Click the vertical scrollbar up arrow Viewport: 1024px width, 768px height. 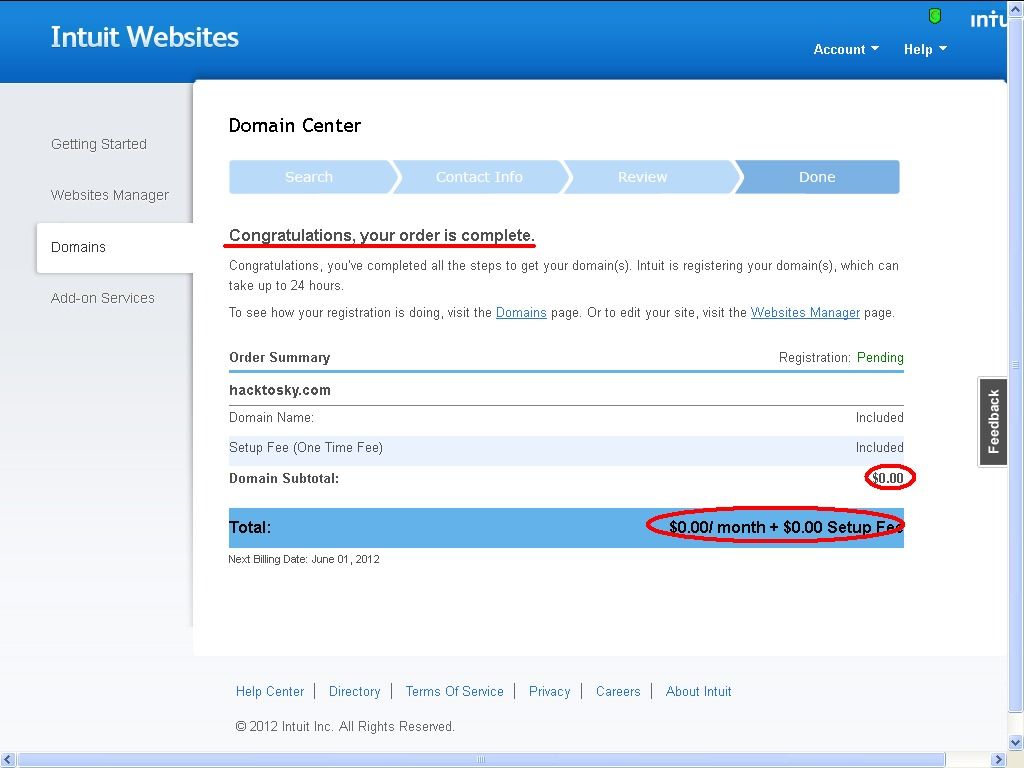[x=1016, y=9]
